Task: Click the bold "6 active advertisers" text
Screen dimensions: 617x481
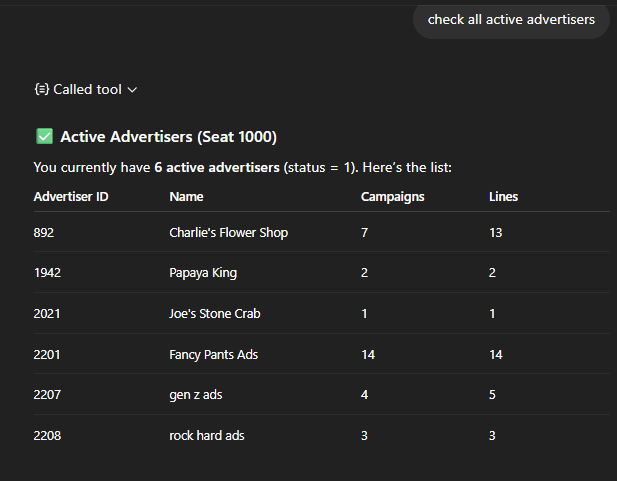Action: [x=217, y=167]
